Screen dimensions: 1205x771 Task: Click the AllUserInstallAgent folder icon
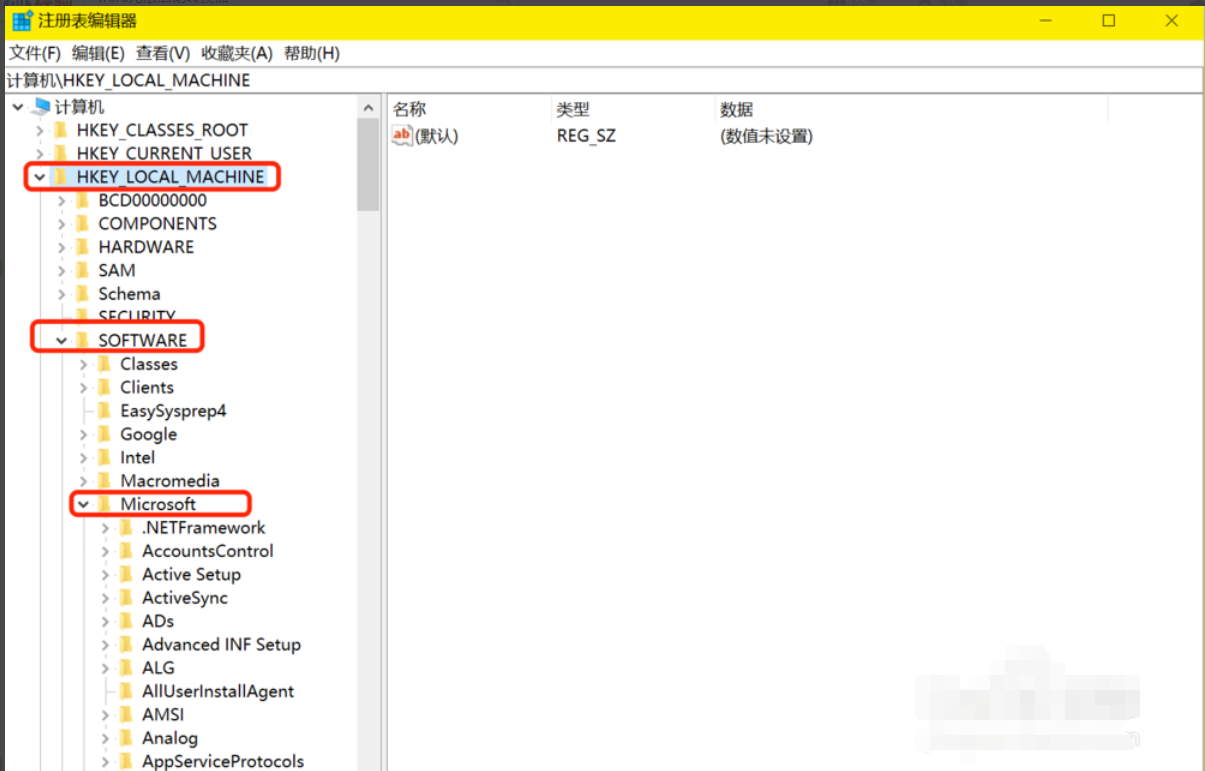(x=127, y=691)
